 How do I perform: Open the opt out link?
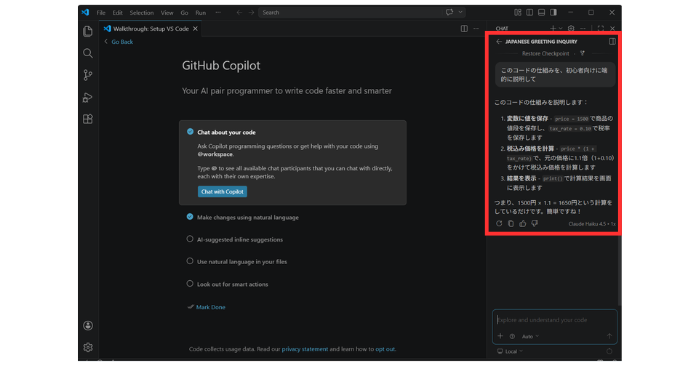[x=385, y=349]
